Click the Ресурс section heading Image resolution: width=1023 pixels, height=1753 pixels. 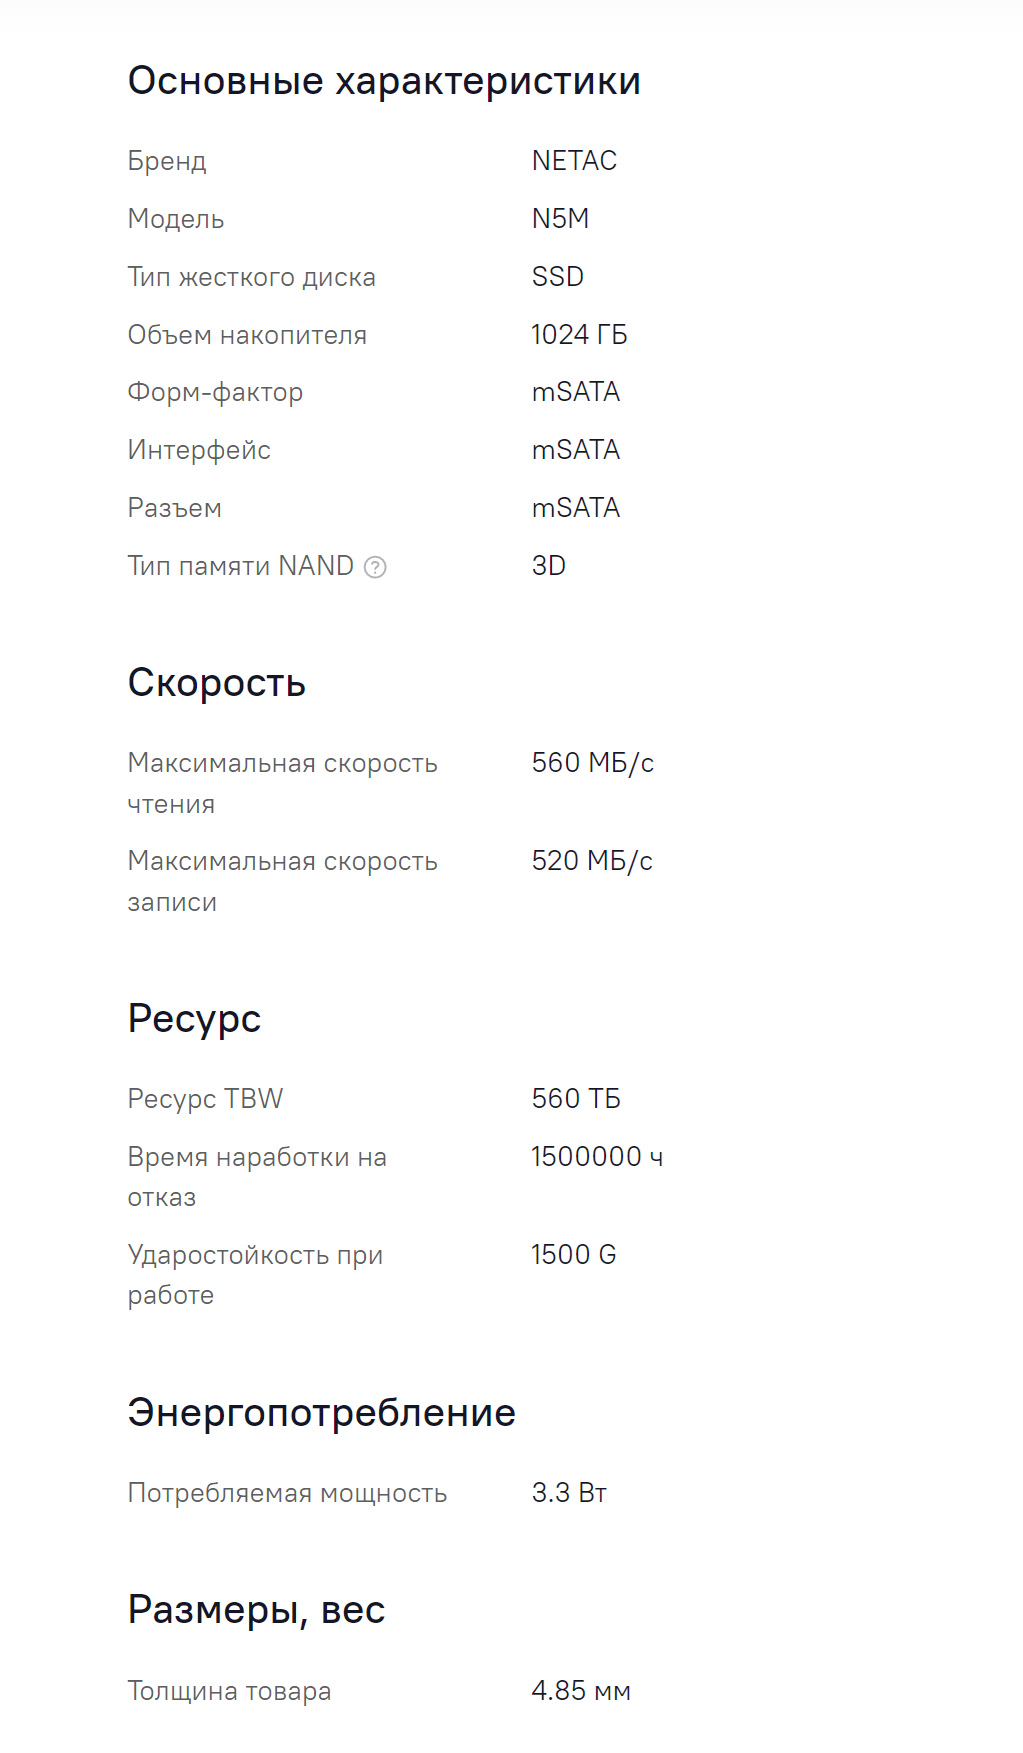194,1019
